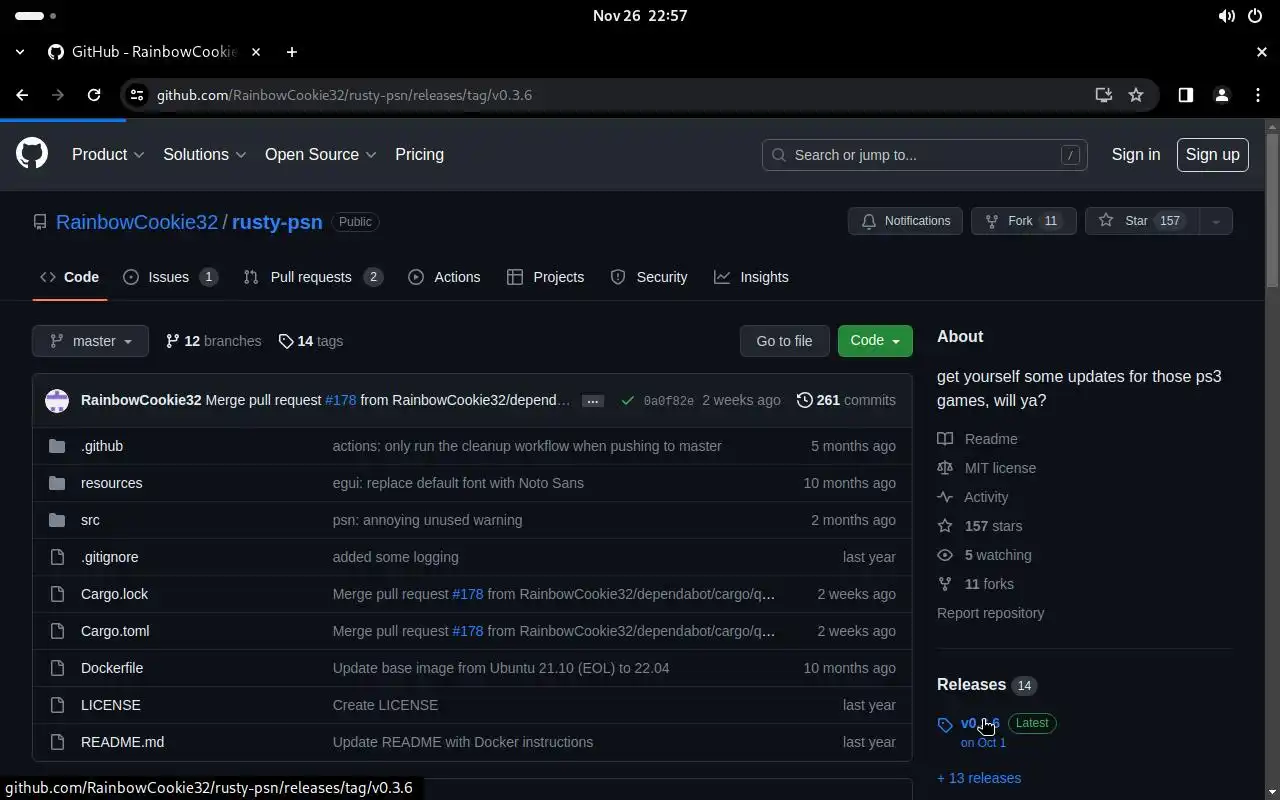The image size is (1280, 800).
Task: Expand the Solutions menu
Action: click(205, 155)
